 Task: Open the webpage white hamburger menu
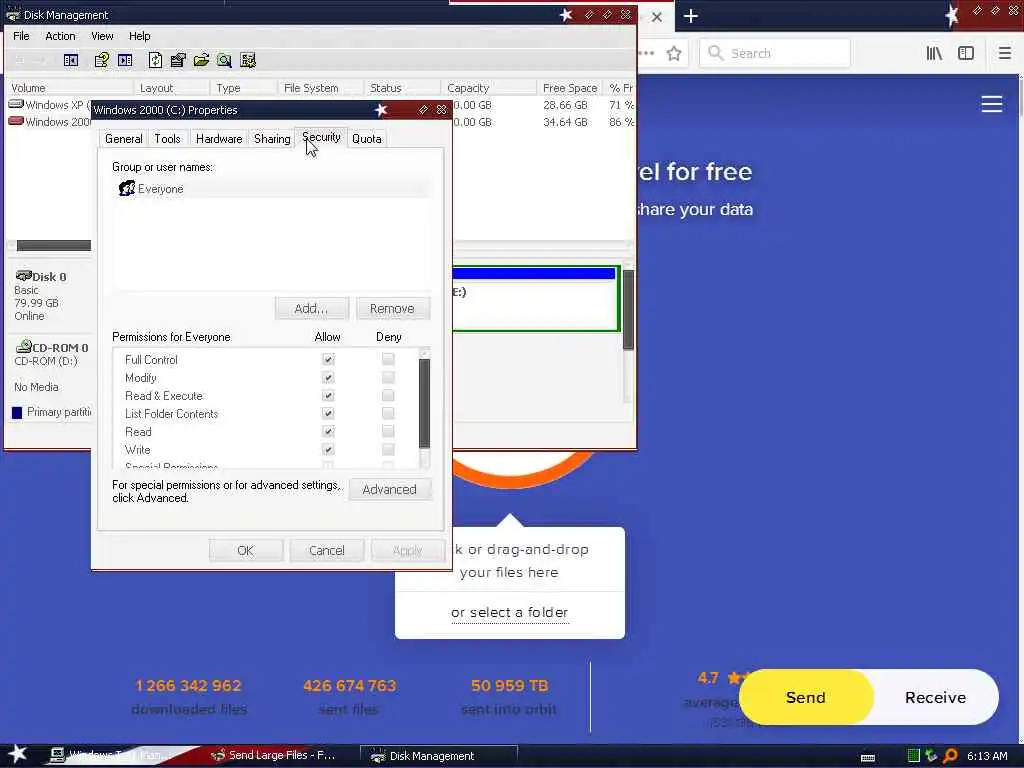991,104
